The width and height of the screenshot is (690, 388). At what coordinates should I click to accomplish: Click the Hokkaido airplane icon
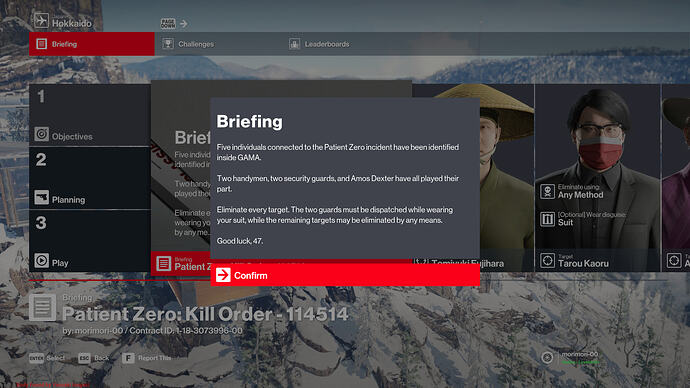pos(41,20)
